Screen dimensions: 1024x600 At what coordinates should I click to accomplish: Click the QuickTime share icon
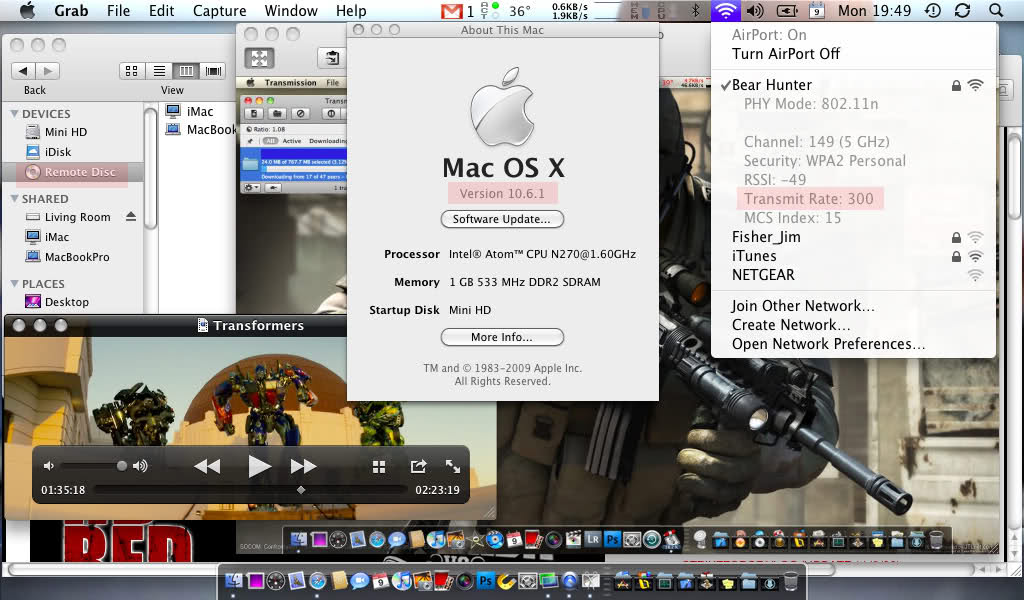pyautogui.click(x=418, y=467)
